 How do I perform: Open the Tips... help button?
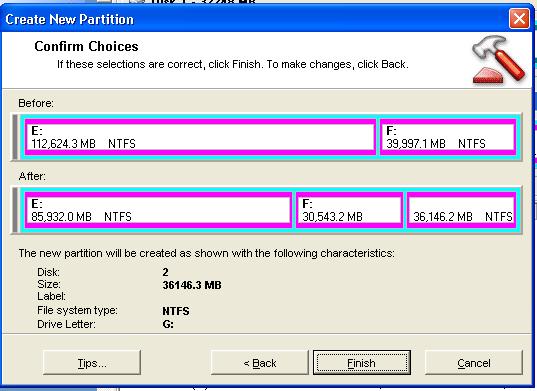pyautogui.click(x=92, y=363)
